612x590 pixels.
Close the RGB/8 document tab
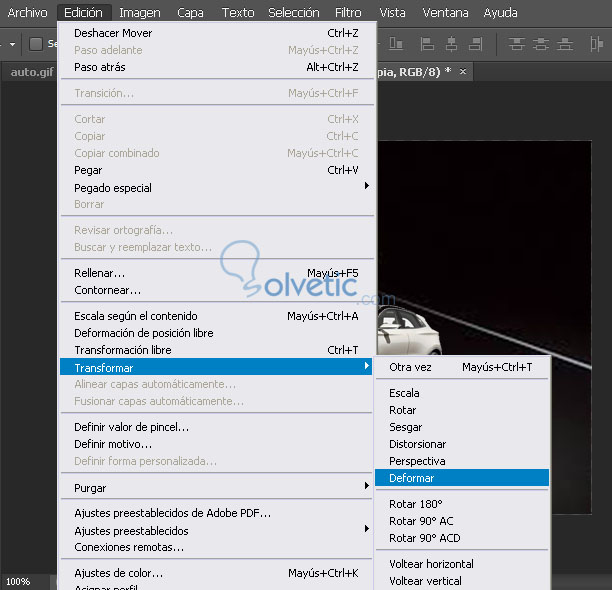pos(463,71)
